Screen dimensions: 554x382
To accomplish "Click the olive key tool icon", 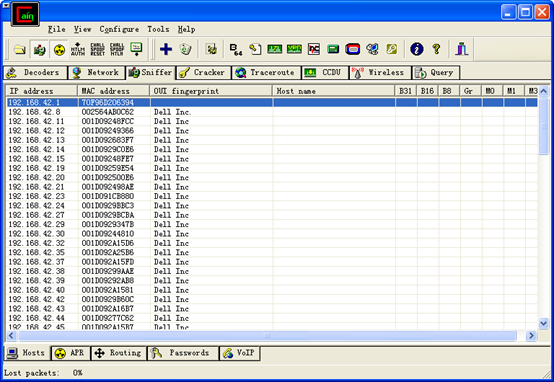I will (x=391, y=49).
